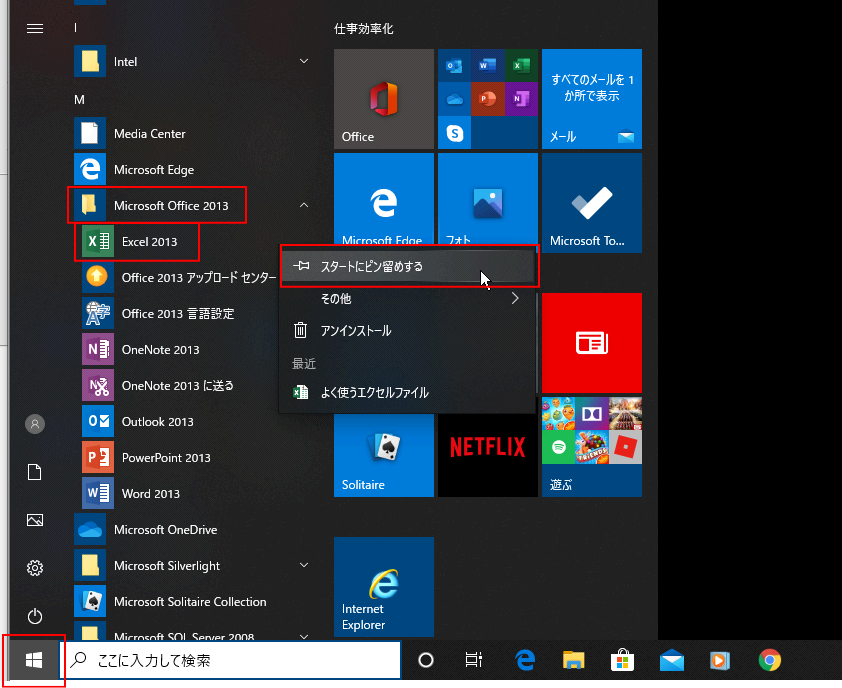Screen dimensions: 842x688
Task: Open the media player taskbar icon
Action: click(720, 660)
